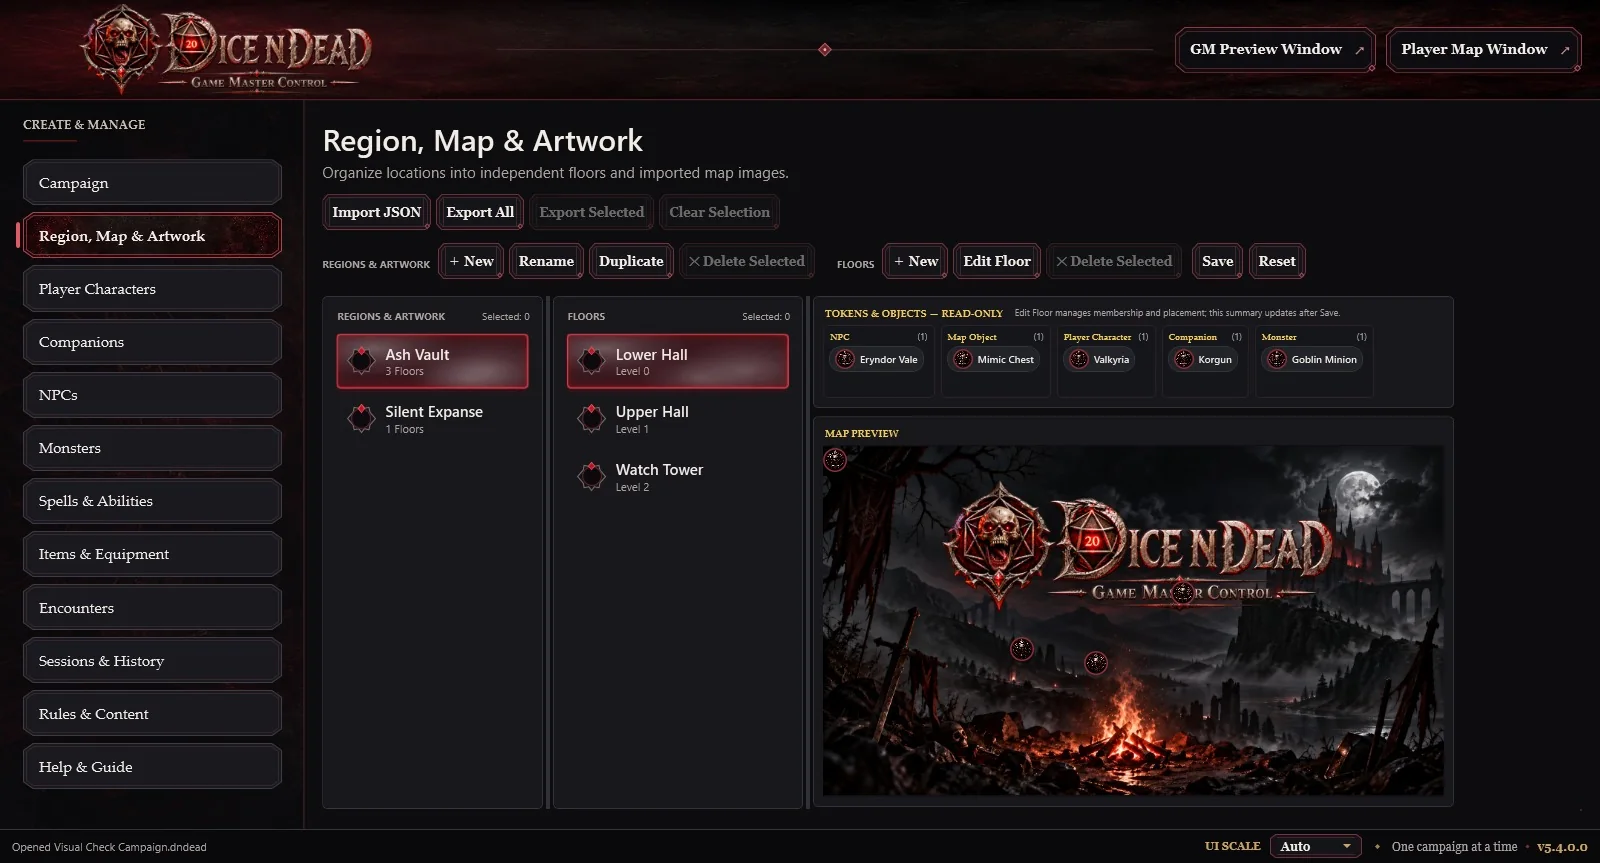Navigate to the NPCs section

(x=152, y=395)
